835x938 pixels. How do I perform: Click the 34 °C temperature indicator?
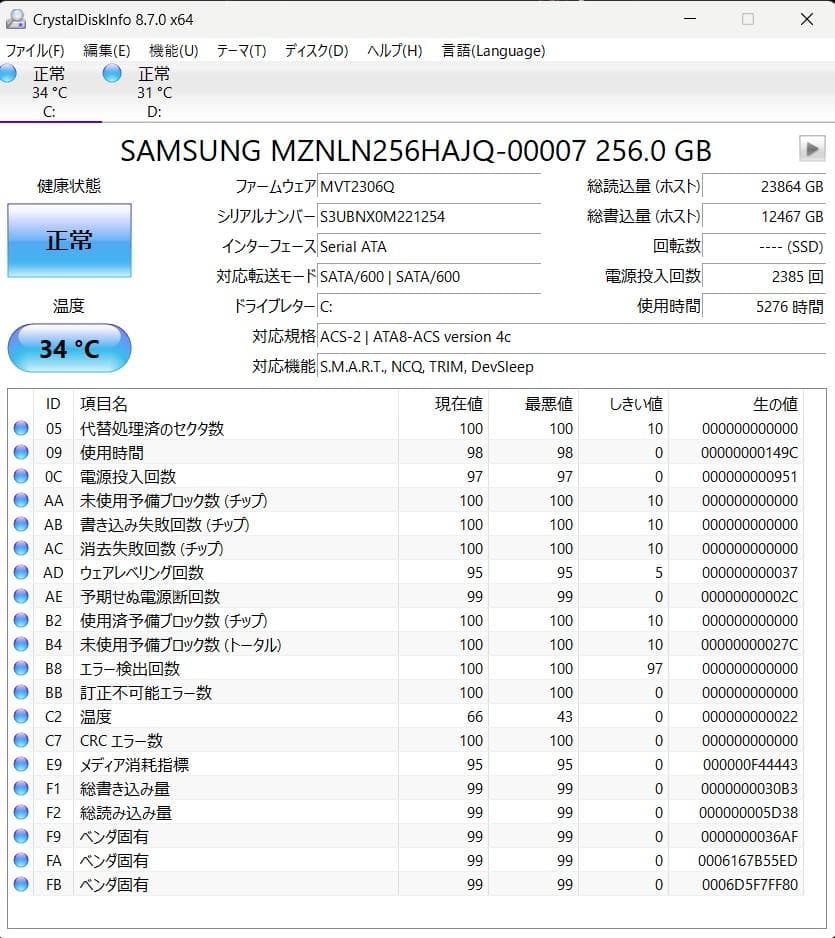click(69, 348)
